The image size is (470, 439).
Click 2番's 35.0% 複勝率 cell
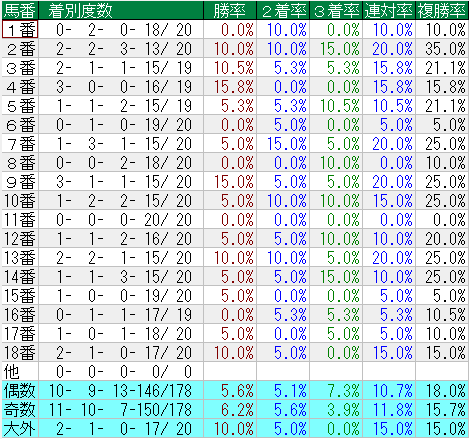click(x=442, y=49)
